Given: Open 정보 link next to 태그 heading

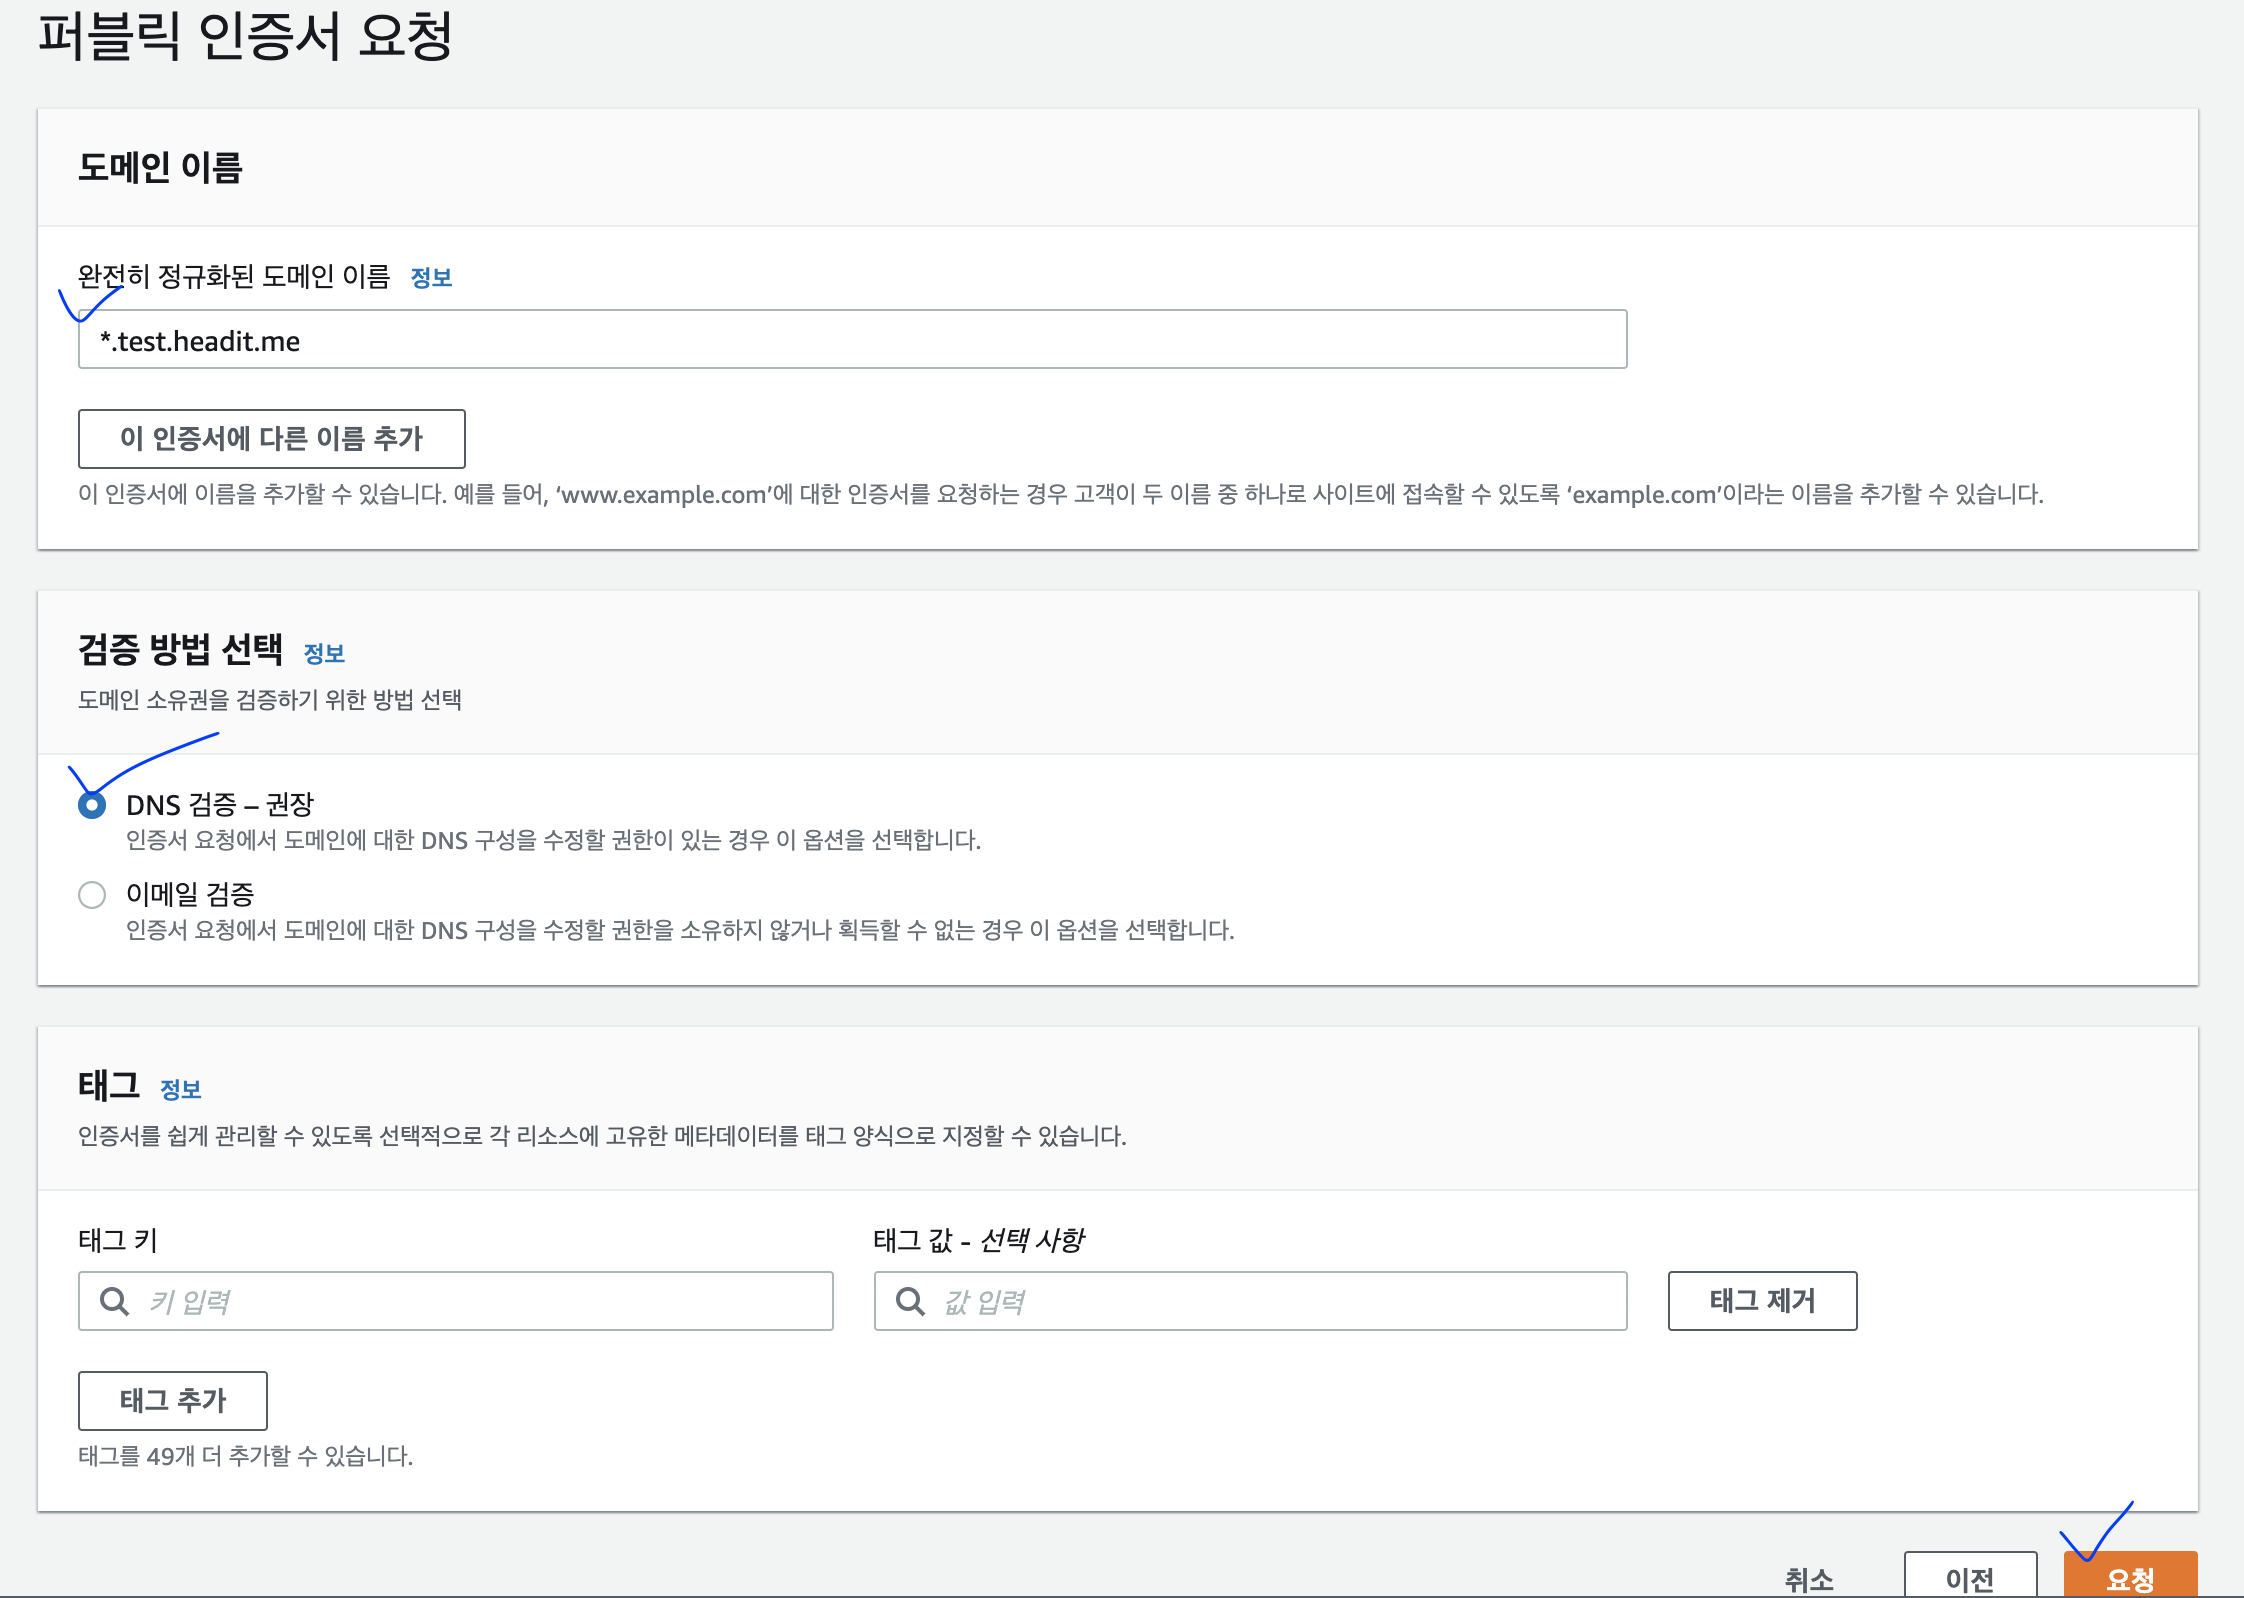Looking at the screenshot, I should pos(181,1090).
